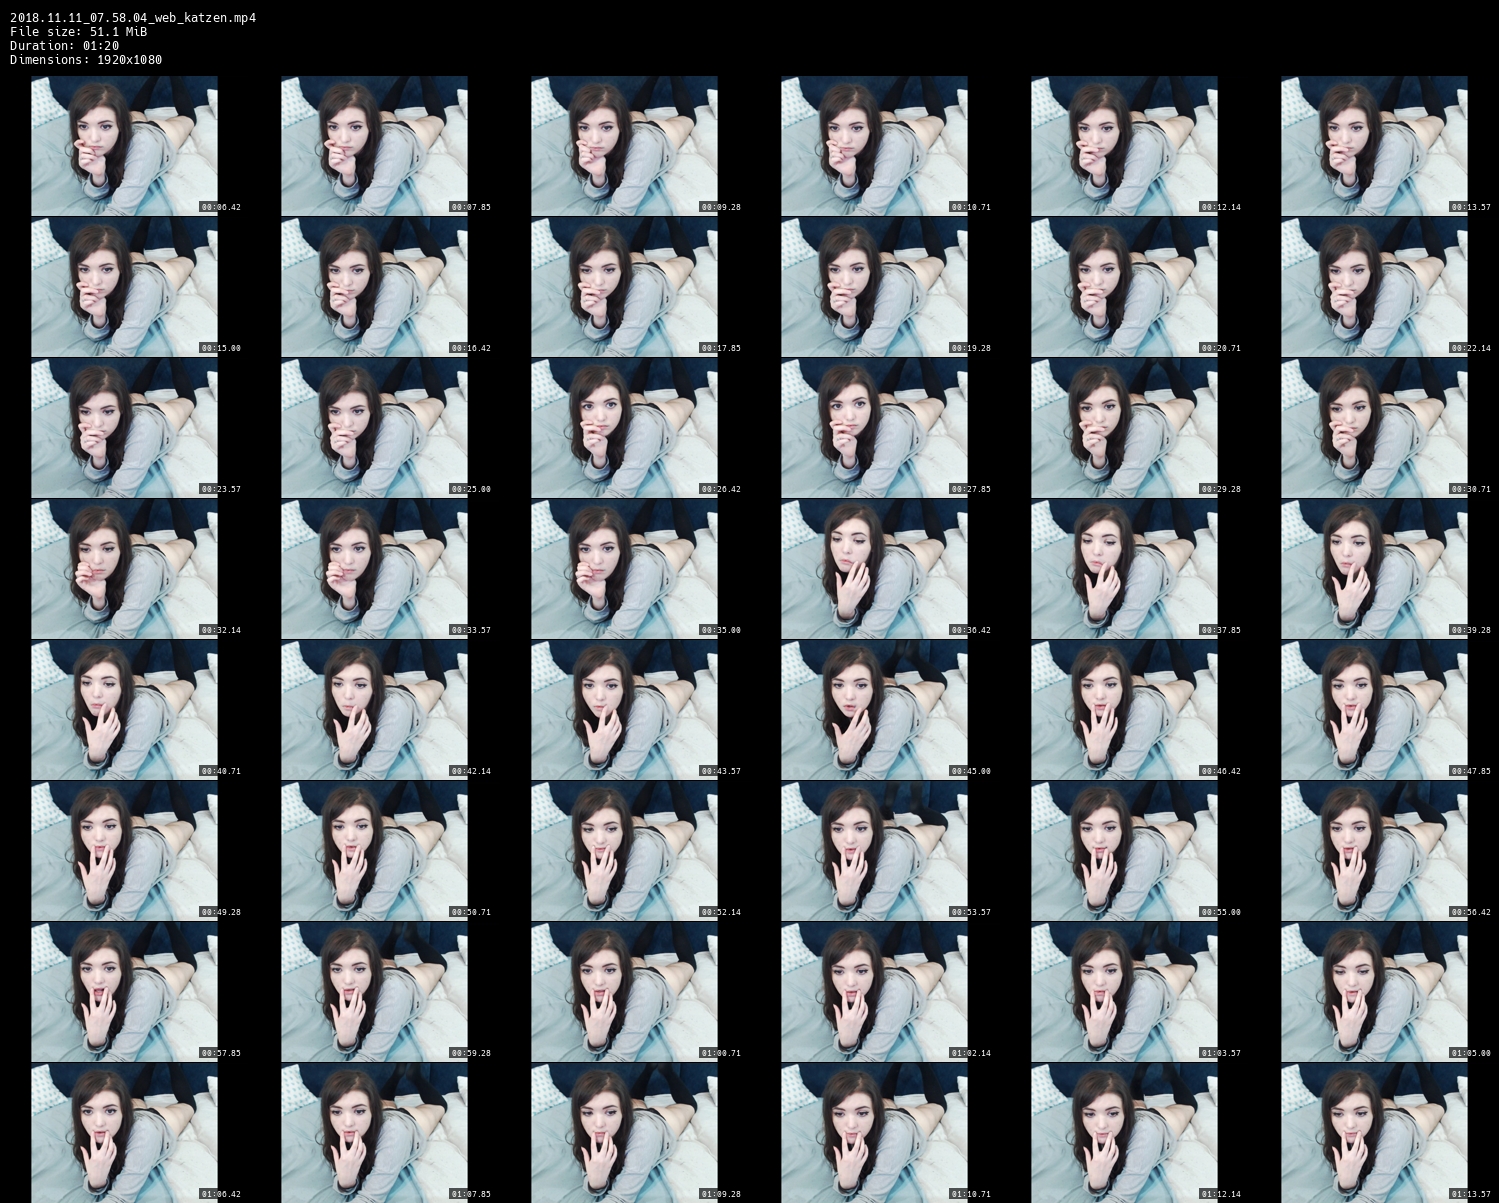Select the frame at 00:50.71
The height and width of the screenshot is (1203, 1499).
coord(375,851)
